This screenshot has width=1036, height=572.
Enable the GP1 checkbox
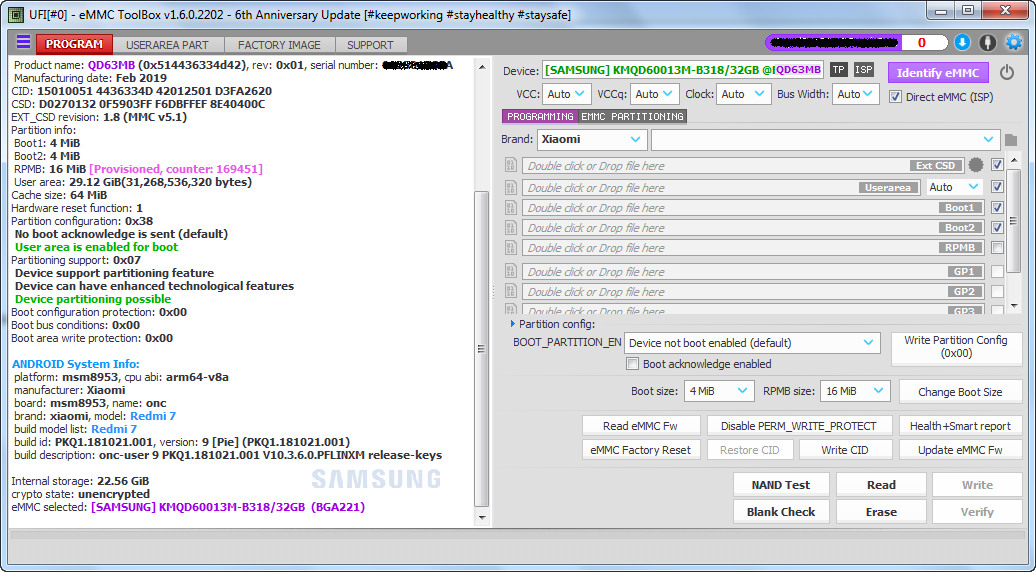998,271
